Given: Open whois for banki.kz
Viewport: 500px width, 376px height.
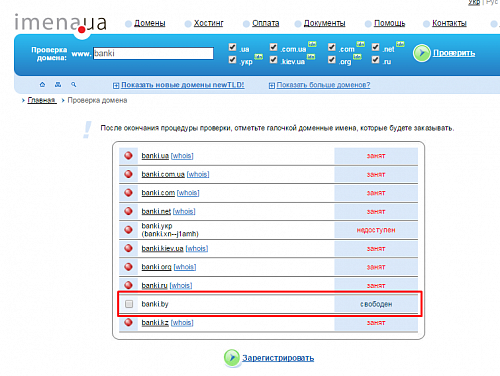Looking at the screenshot, I should pyautogui.click(x=182, y=323).
